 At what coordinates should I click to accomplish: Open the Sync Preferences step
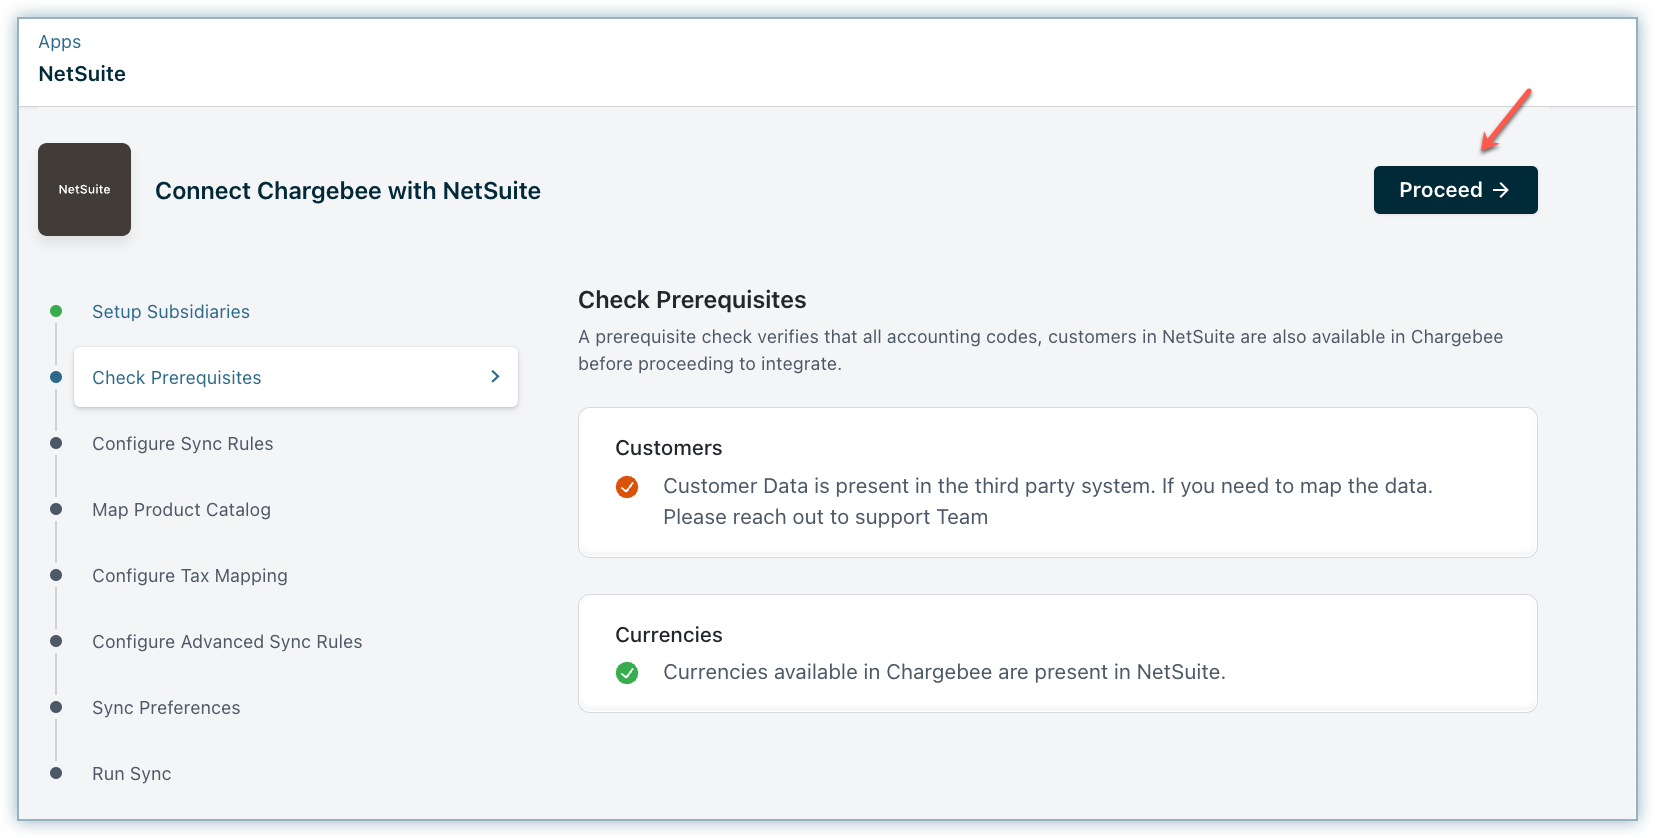click(x=166, y=708)
